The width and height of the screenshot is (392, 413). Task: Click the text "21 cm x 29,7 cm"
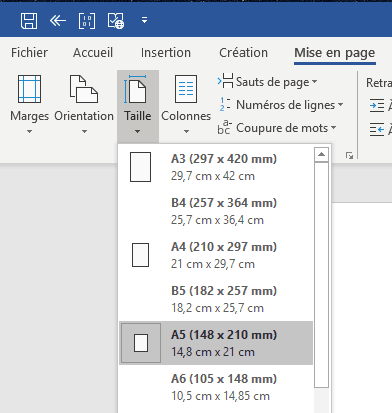point(213,264)
